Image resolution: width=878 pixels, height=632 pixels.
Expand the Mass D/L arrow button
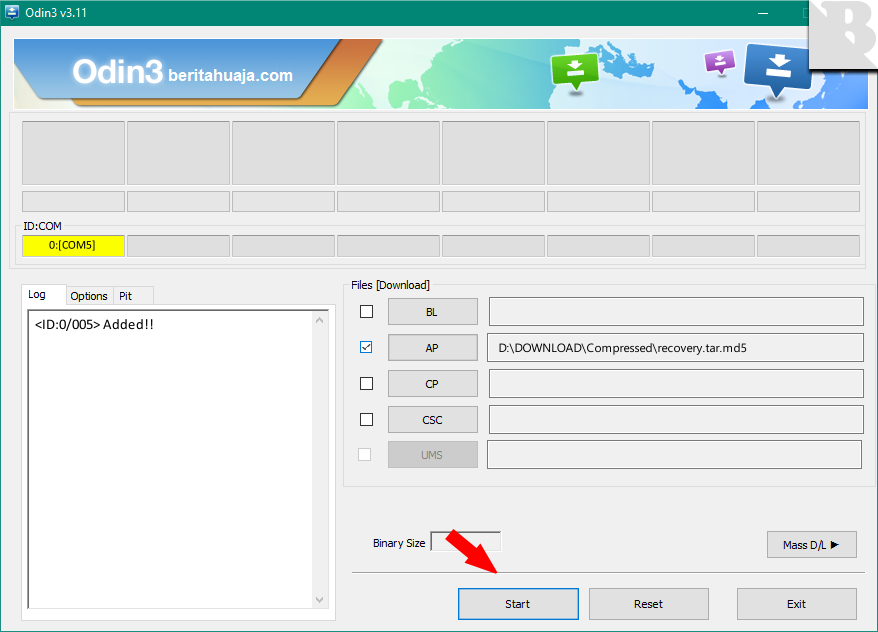(811, 545)
